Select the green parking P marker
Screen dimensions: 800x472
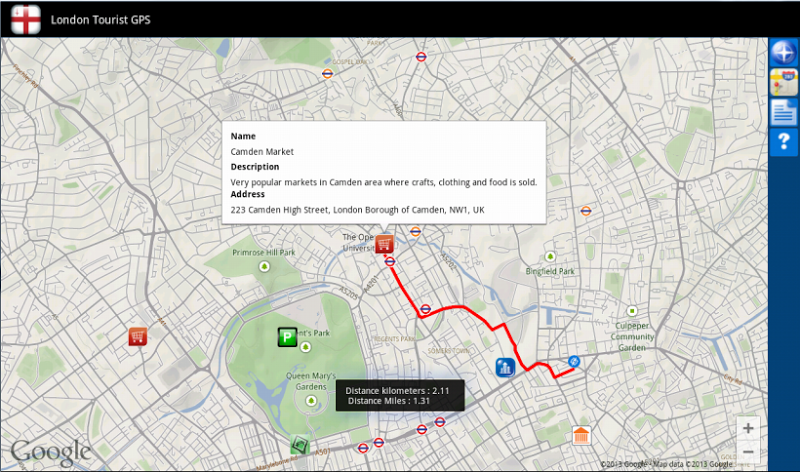click(x=287, y=337)
